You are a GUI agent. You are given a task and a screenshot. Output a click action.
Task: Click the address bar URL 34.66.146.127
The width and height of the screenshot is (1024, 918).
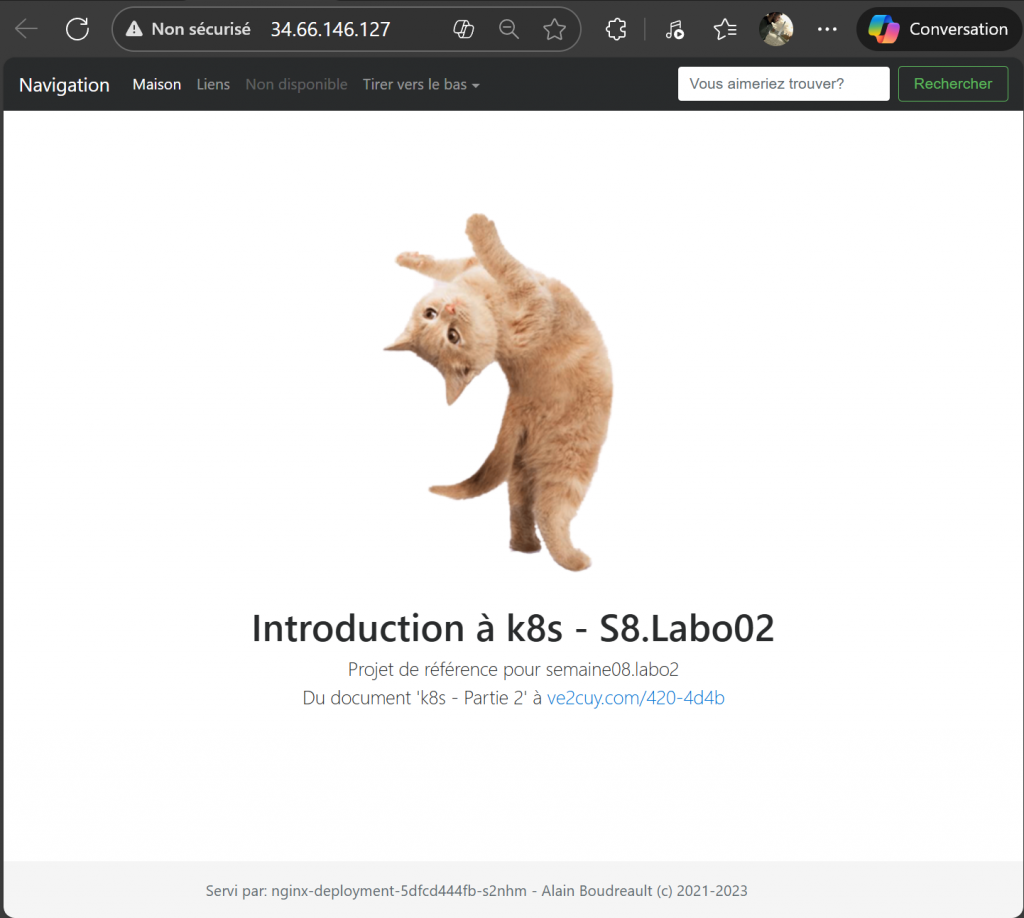[x=330, y=29]
